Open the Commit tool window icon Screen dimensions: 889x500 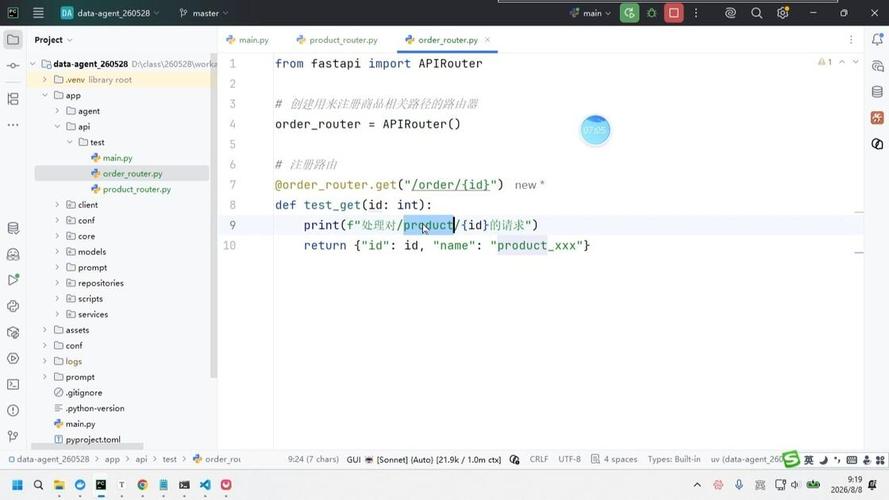(x=13, y=66)
